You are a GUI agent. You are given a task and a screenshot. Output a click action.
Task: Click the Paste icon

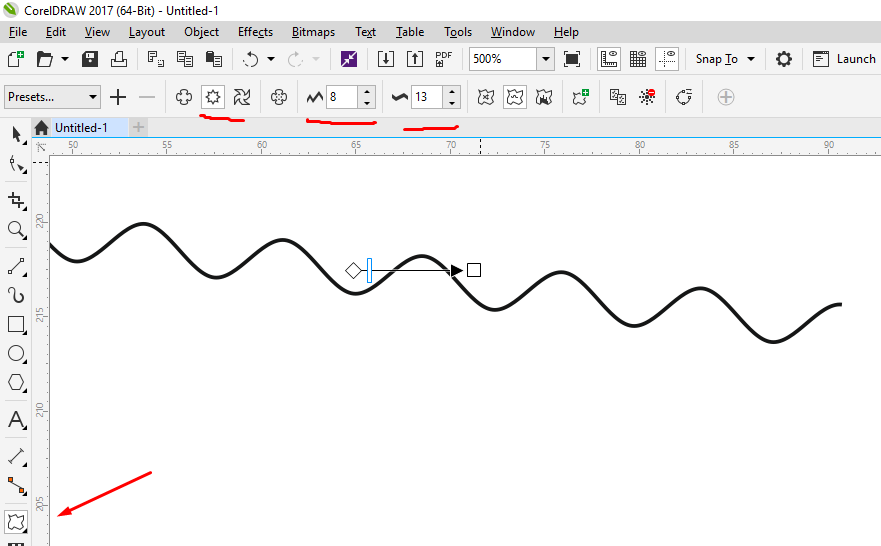coord(214,59)
